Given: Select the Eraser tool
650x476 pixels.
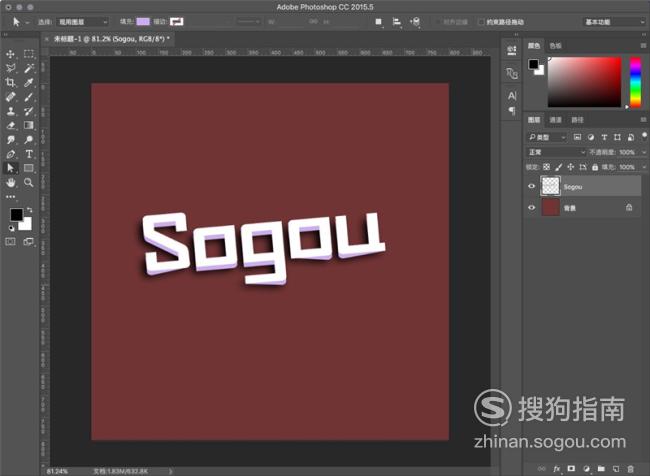Looking at the screenshot, I should coord(10,125).
